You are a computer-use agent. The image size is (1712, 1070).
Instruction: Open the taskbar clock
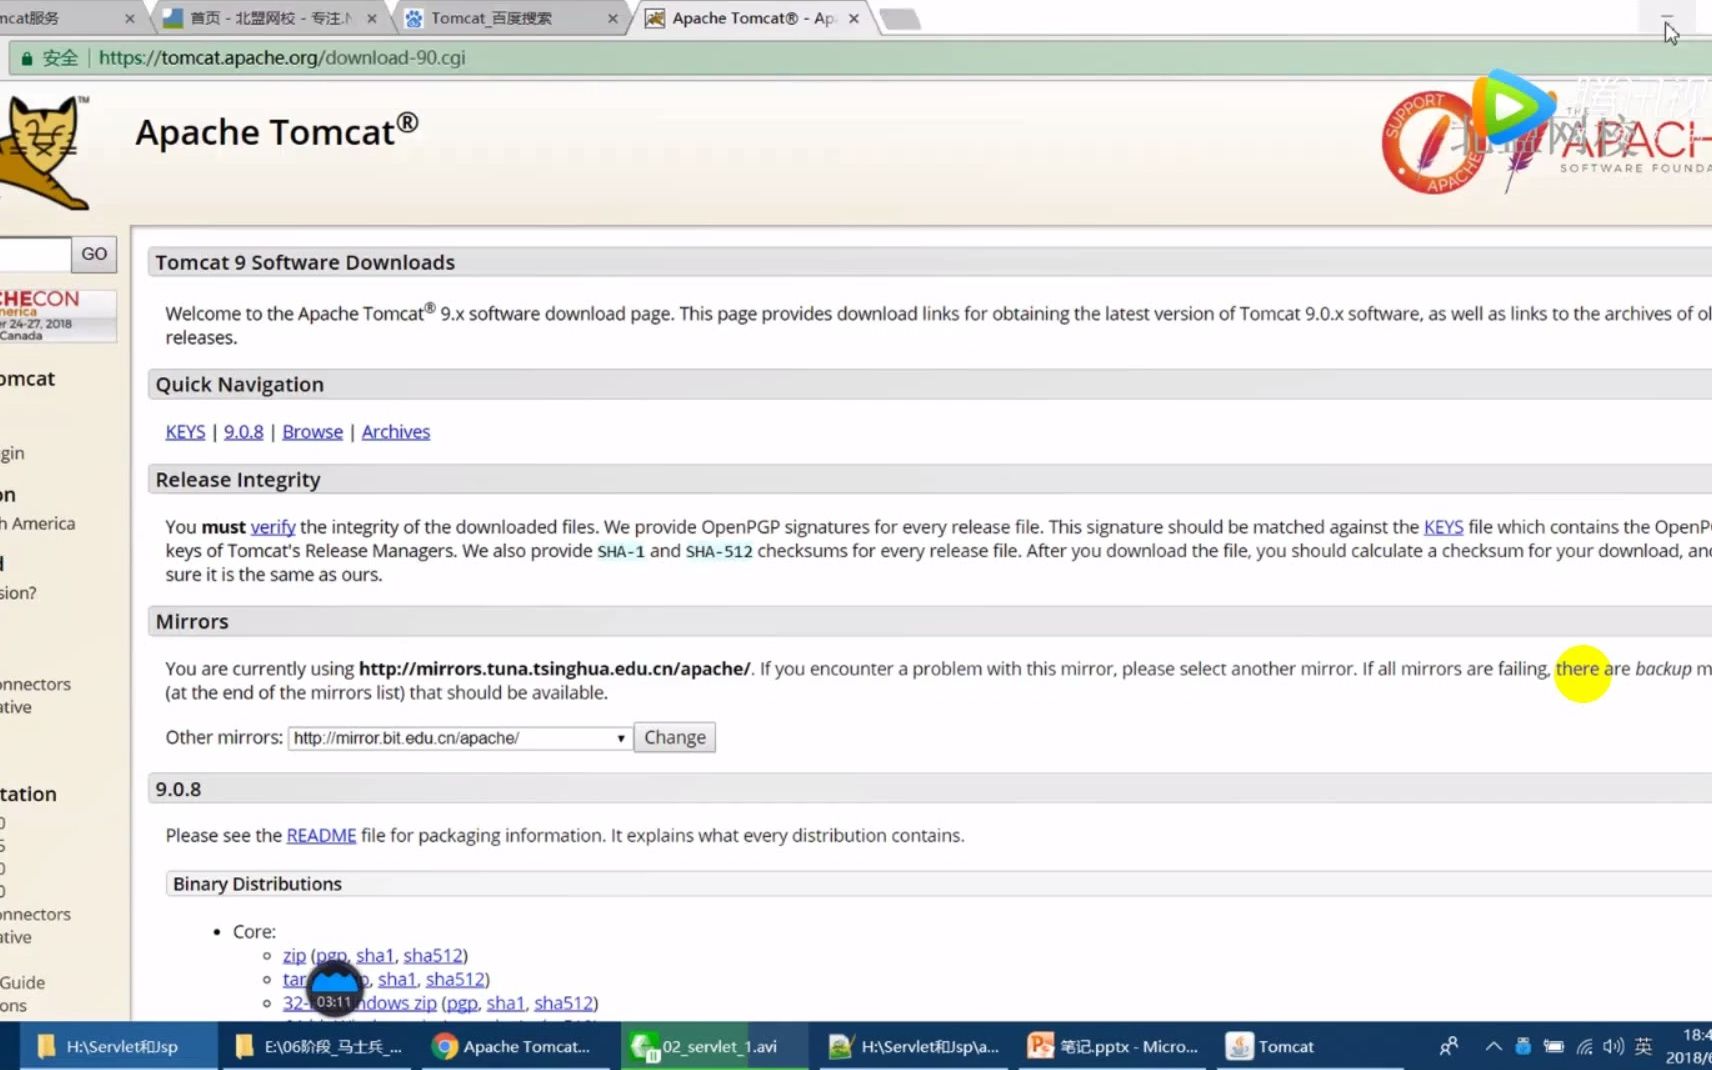[1688, 1046]
